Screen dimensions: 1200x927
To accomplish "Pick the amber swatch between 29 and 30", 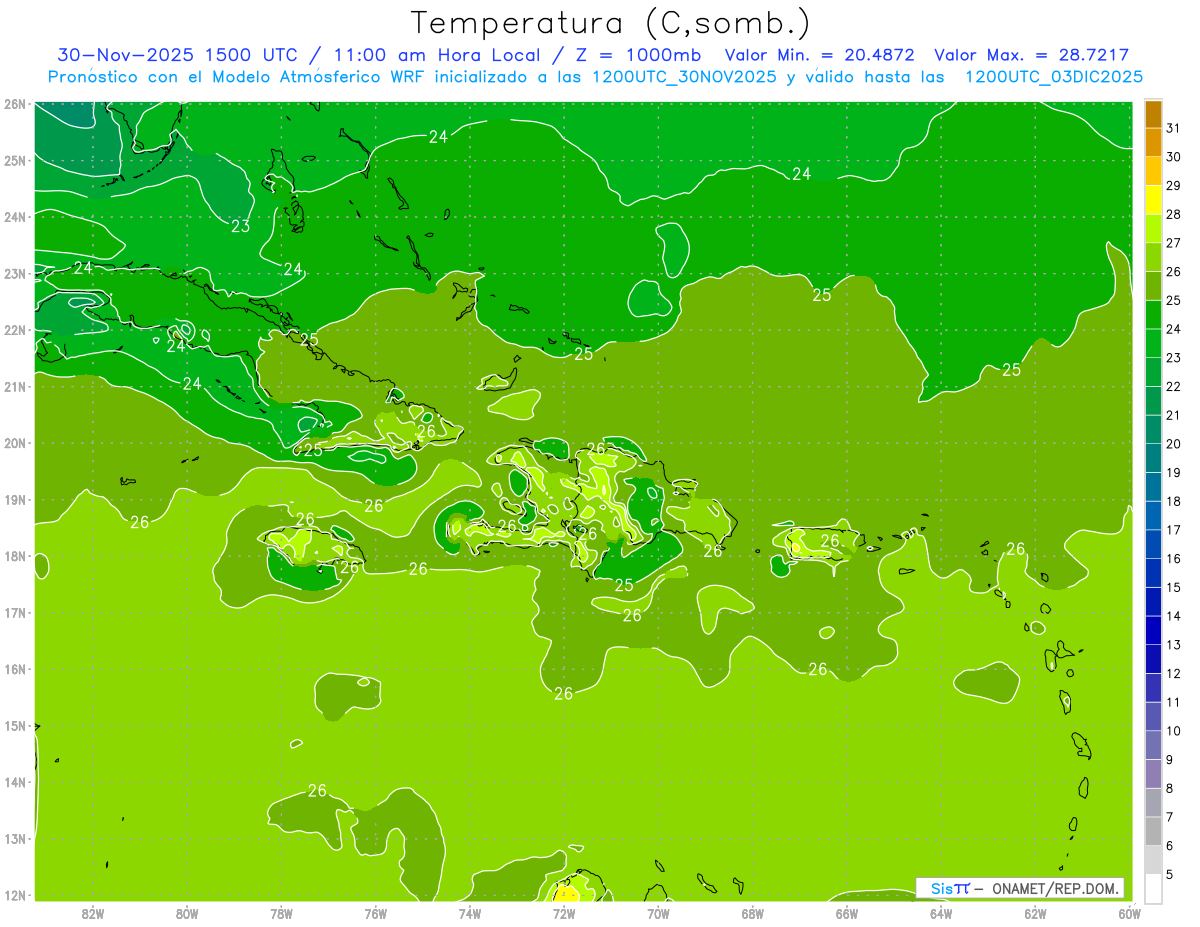I will click(1153, 171).
